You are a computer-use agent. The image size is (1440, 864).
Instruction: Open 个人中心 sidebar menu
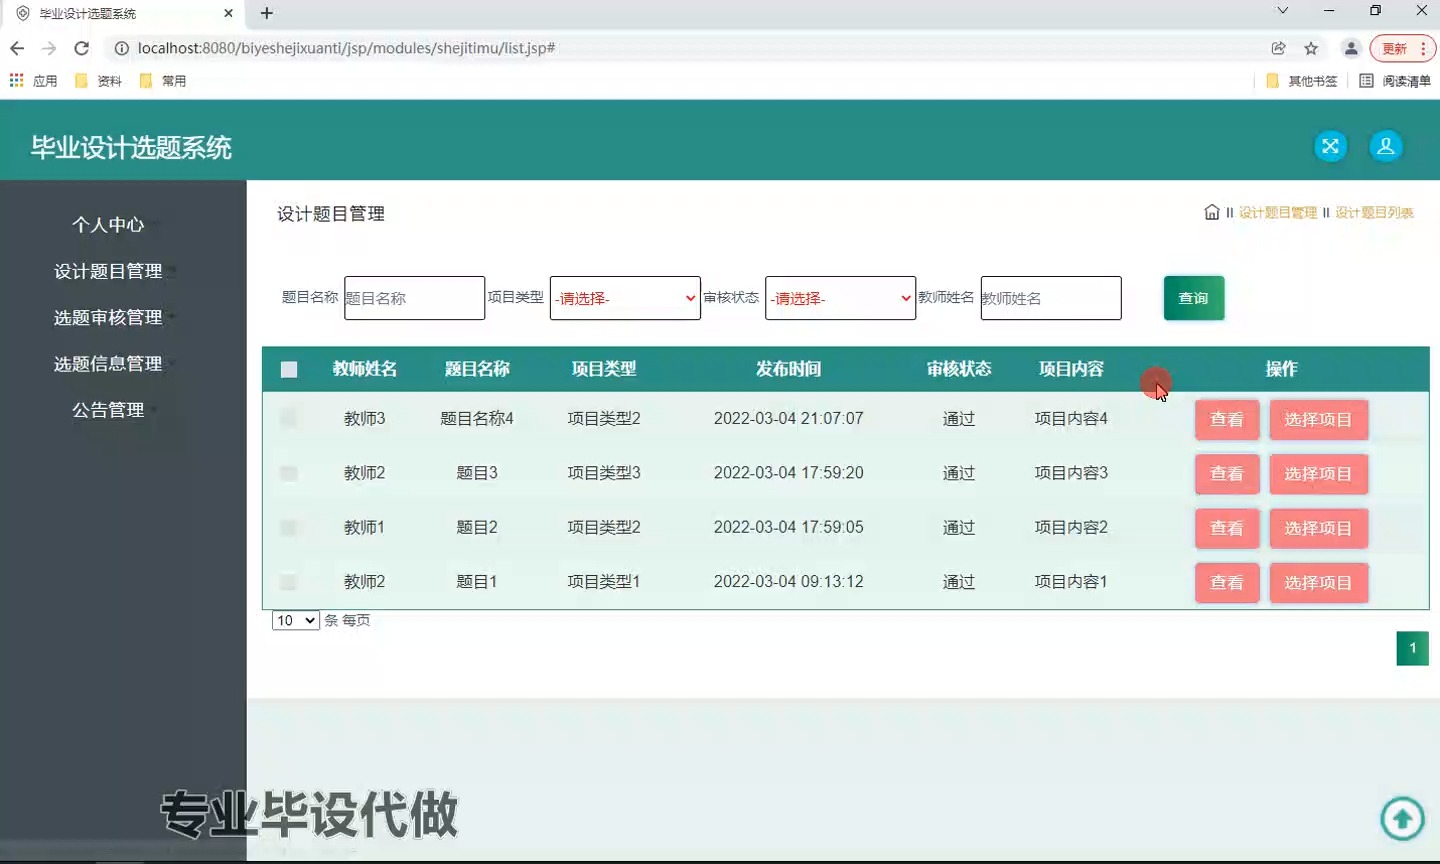[108, 225]
